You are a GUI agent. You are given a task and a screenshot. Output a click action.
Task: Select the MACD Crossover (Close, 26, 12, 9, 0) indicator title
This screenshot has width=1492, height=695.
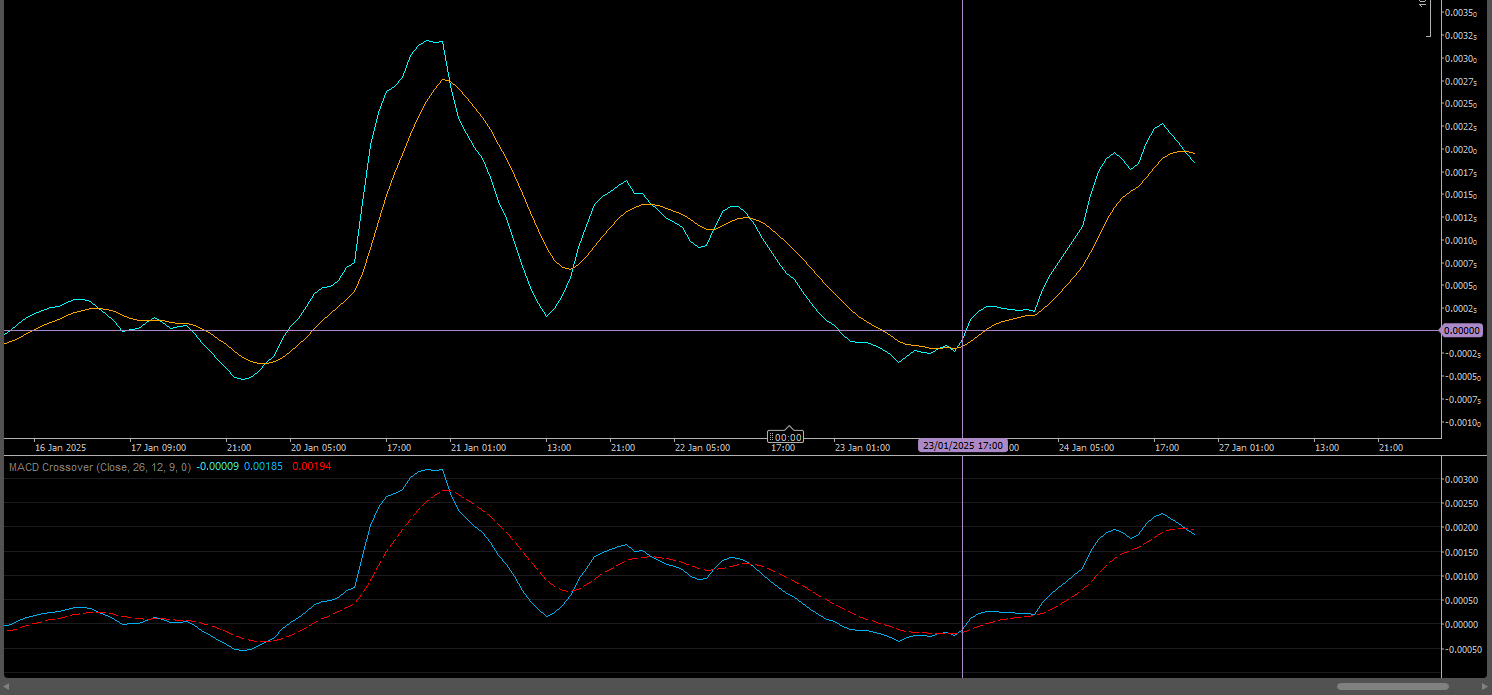[99, 467]
